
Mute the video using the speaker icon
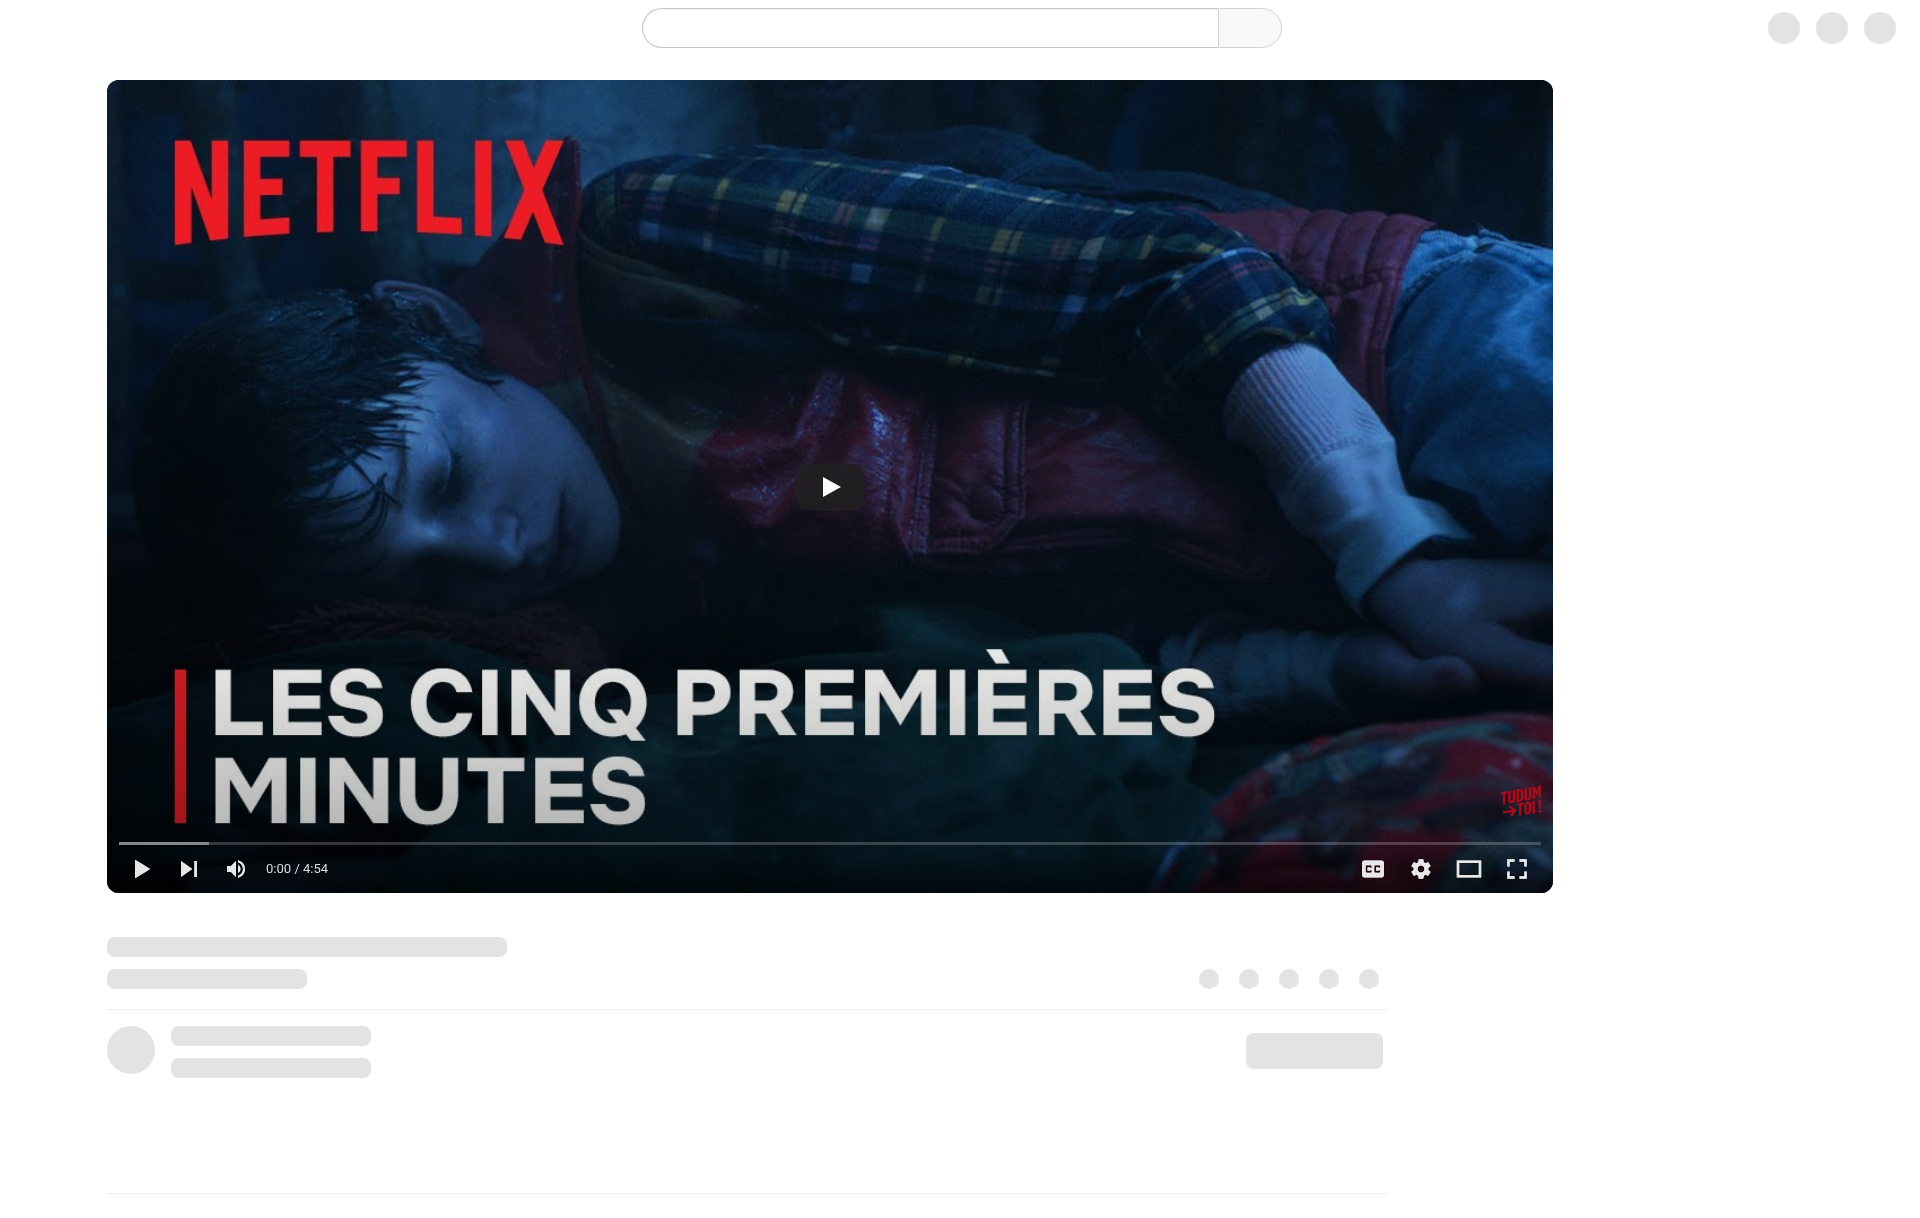236,869
